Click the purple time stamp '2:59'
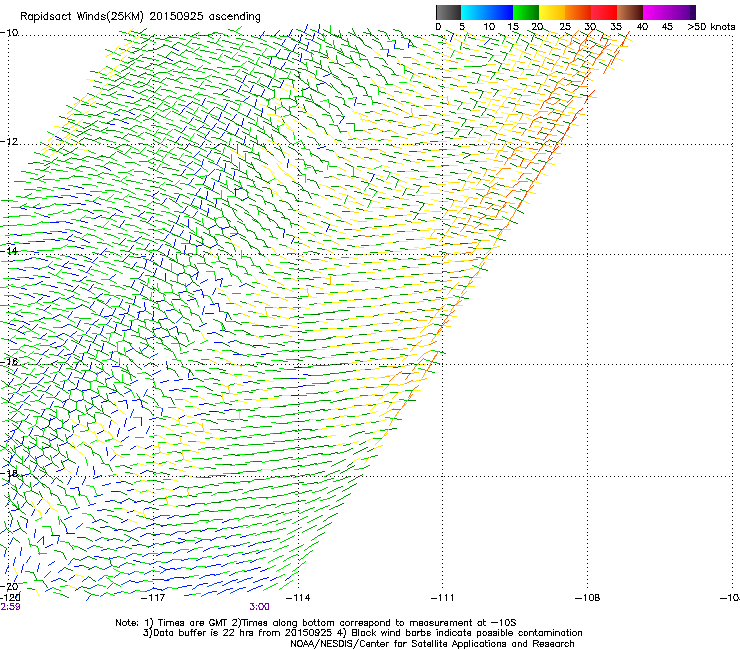The image size is (740, 650). (10, 607)
